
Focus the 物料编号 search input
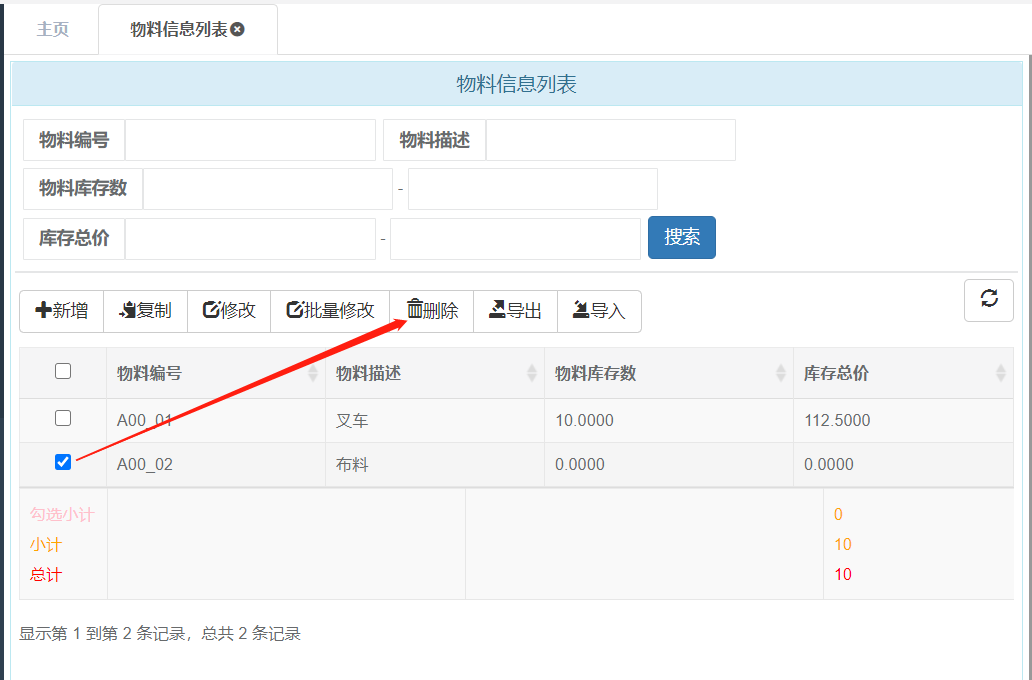pos(250,140)
